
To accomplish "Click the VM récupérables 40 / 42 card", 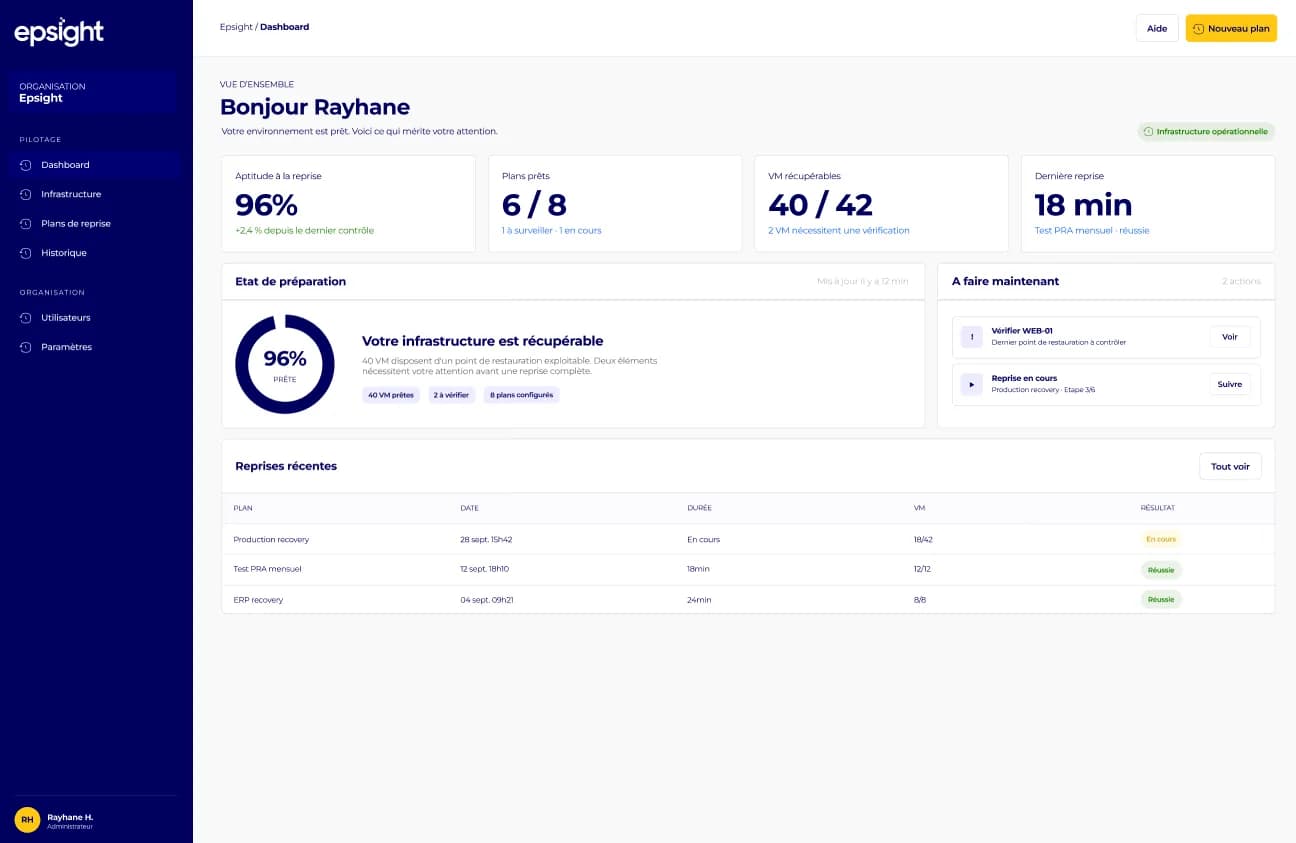I will point(881,204).
